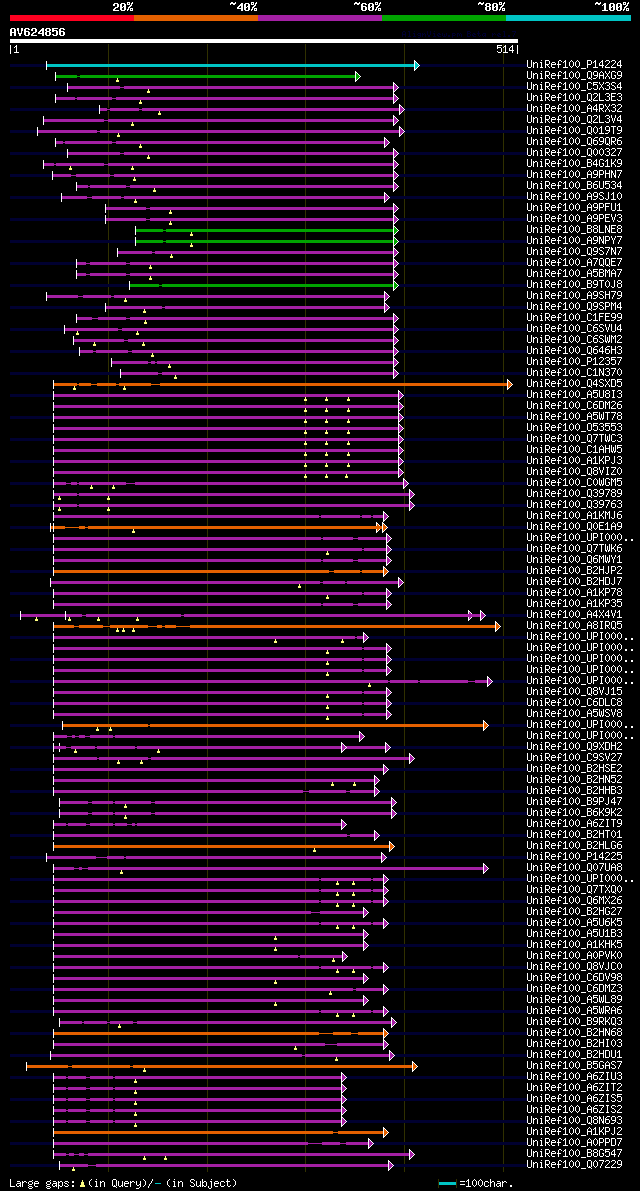Viewport: 640px width, 1191px height.
Task: Open hit UniRef100_B6U534
Action: 574,186
